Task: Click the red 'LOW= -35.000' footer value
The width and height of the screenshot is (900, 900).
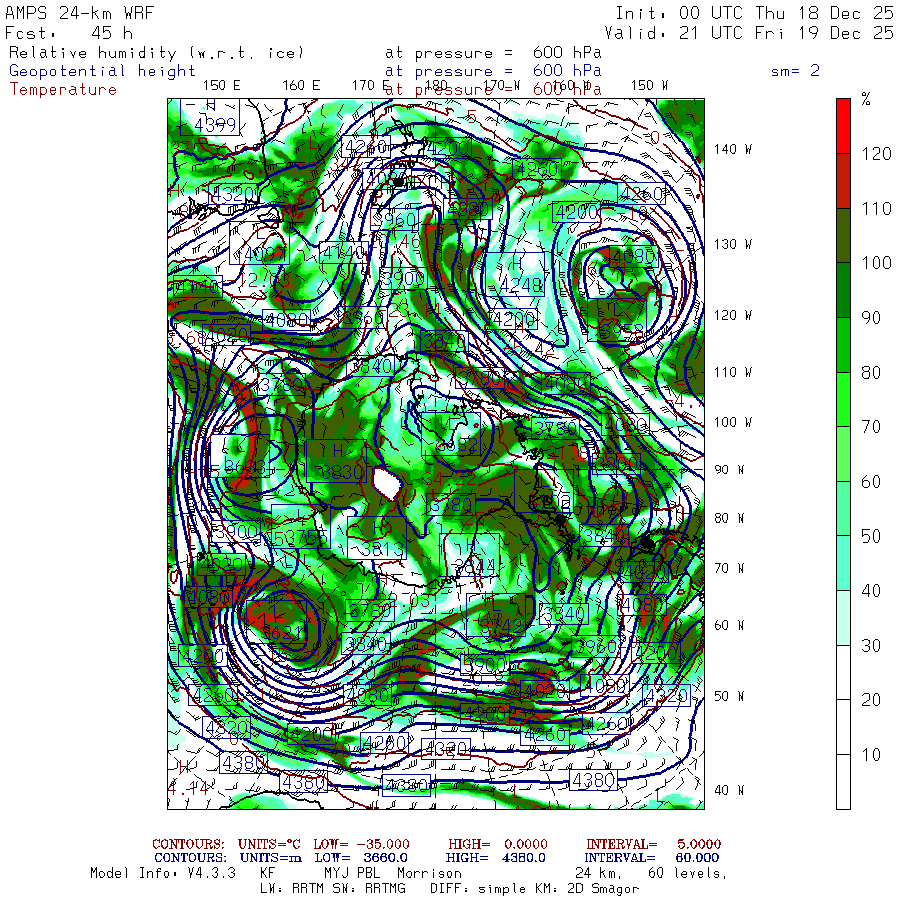Action: coord(361,844)
